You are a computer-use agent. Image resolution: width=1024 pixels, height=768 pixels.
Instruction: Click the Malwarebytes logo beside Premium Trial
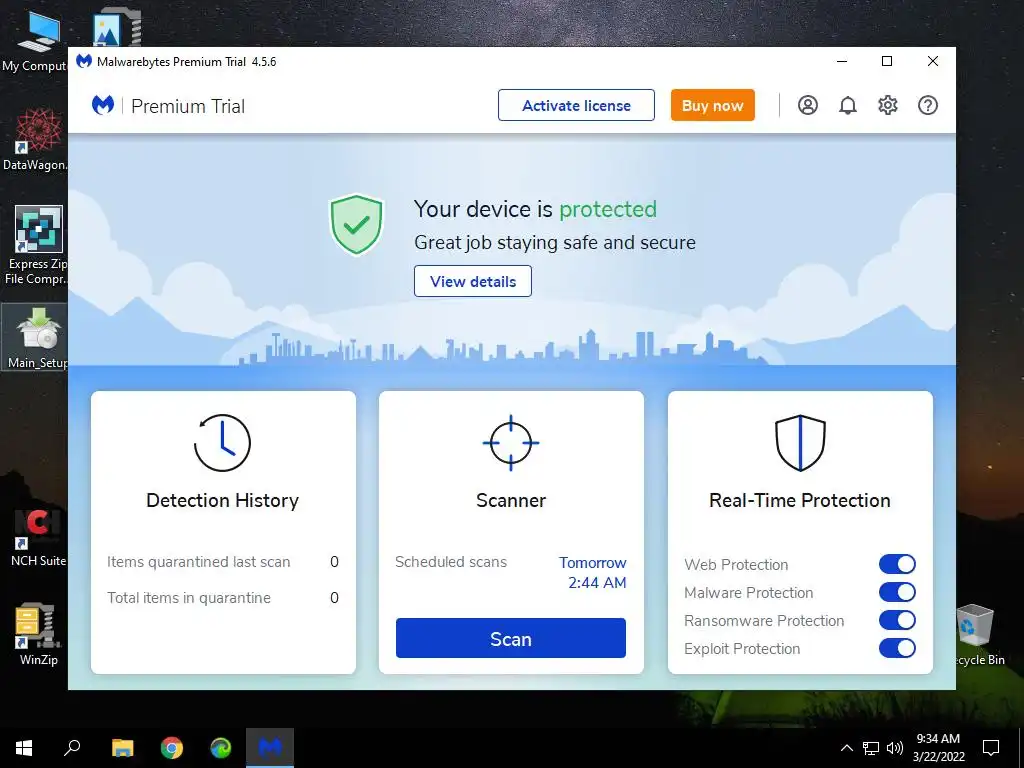pyautogui.click(x=103, y=105)
